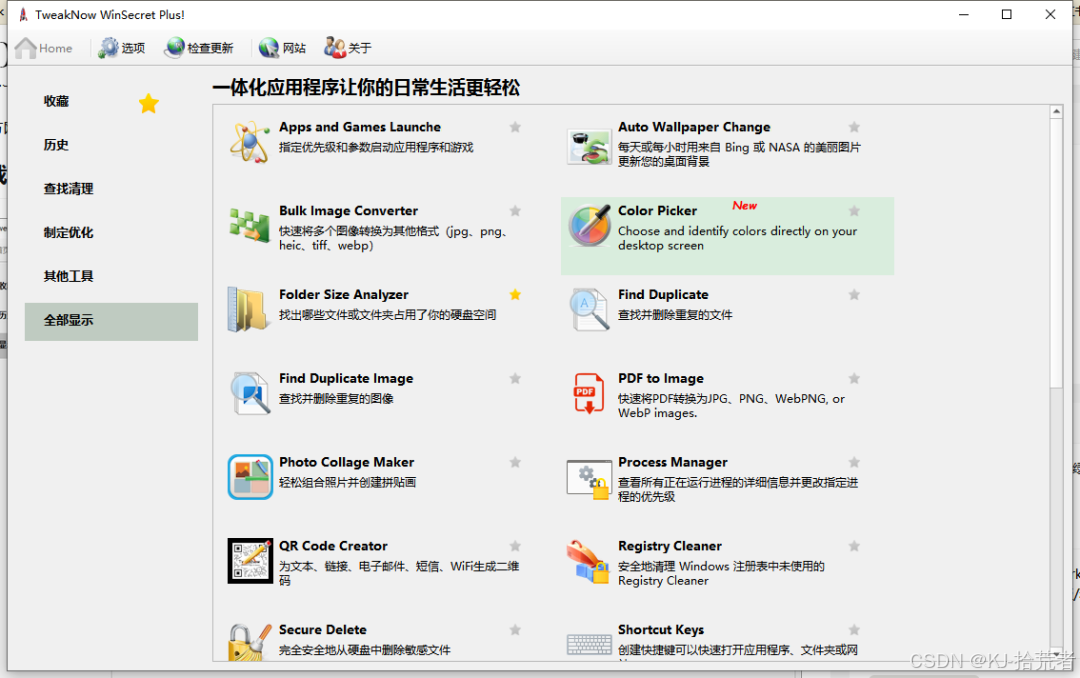This screenshot has width=1080, height=678.
Task: Launch Color Picker via its eyedropper icon
Action: tap(590, 225)
